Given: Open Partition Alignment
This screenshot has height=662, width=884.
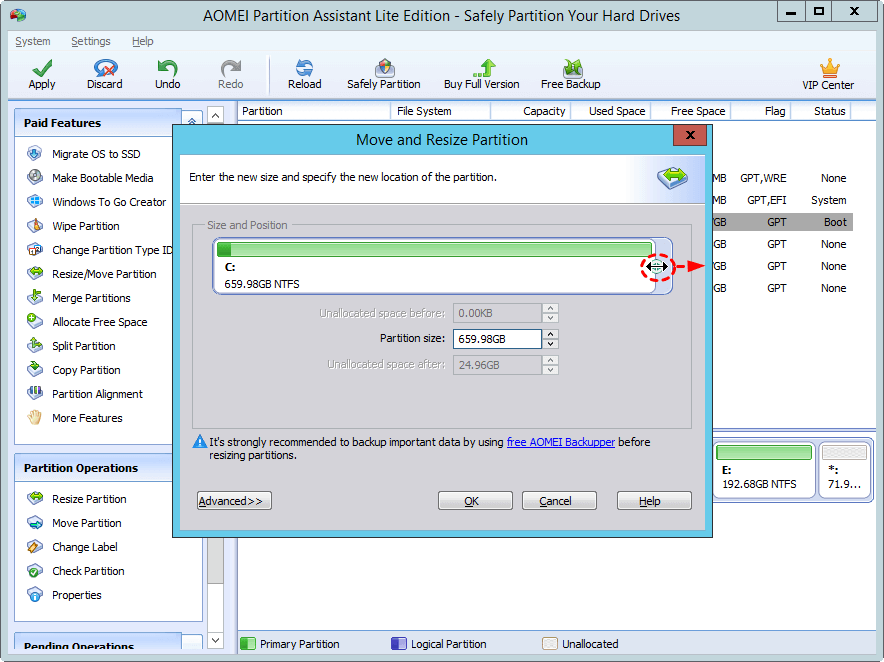Looking at the screenshot, I should pyautogui.click(x=98, y=394).
